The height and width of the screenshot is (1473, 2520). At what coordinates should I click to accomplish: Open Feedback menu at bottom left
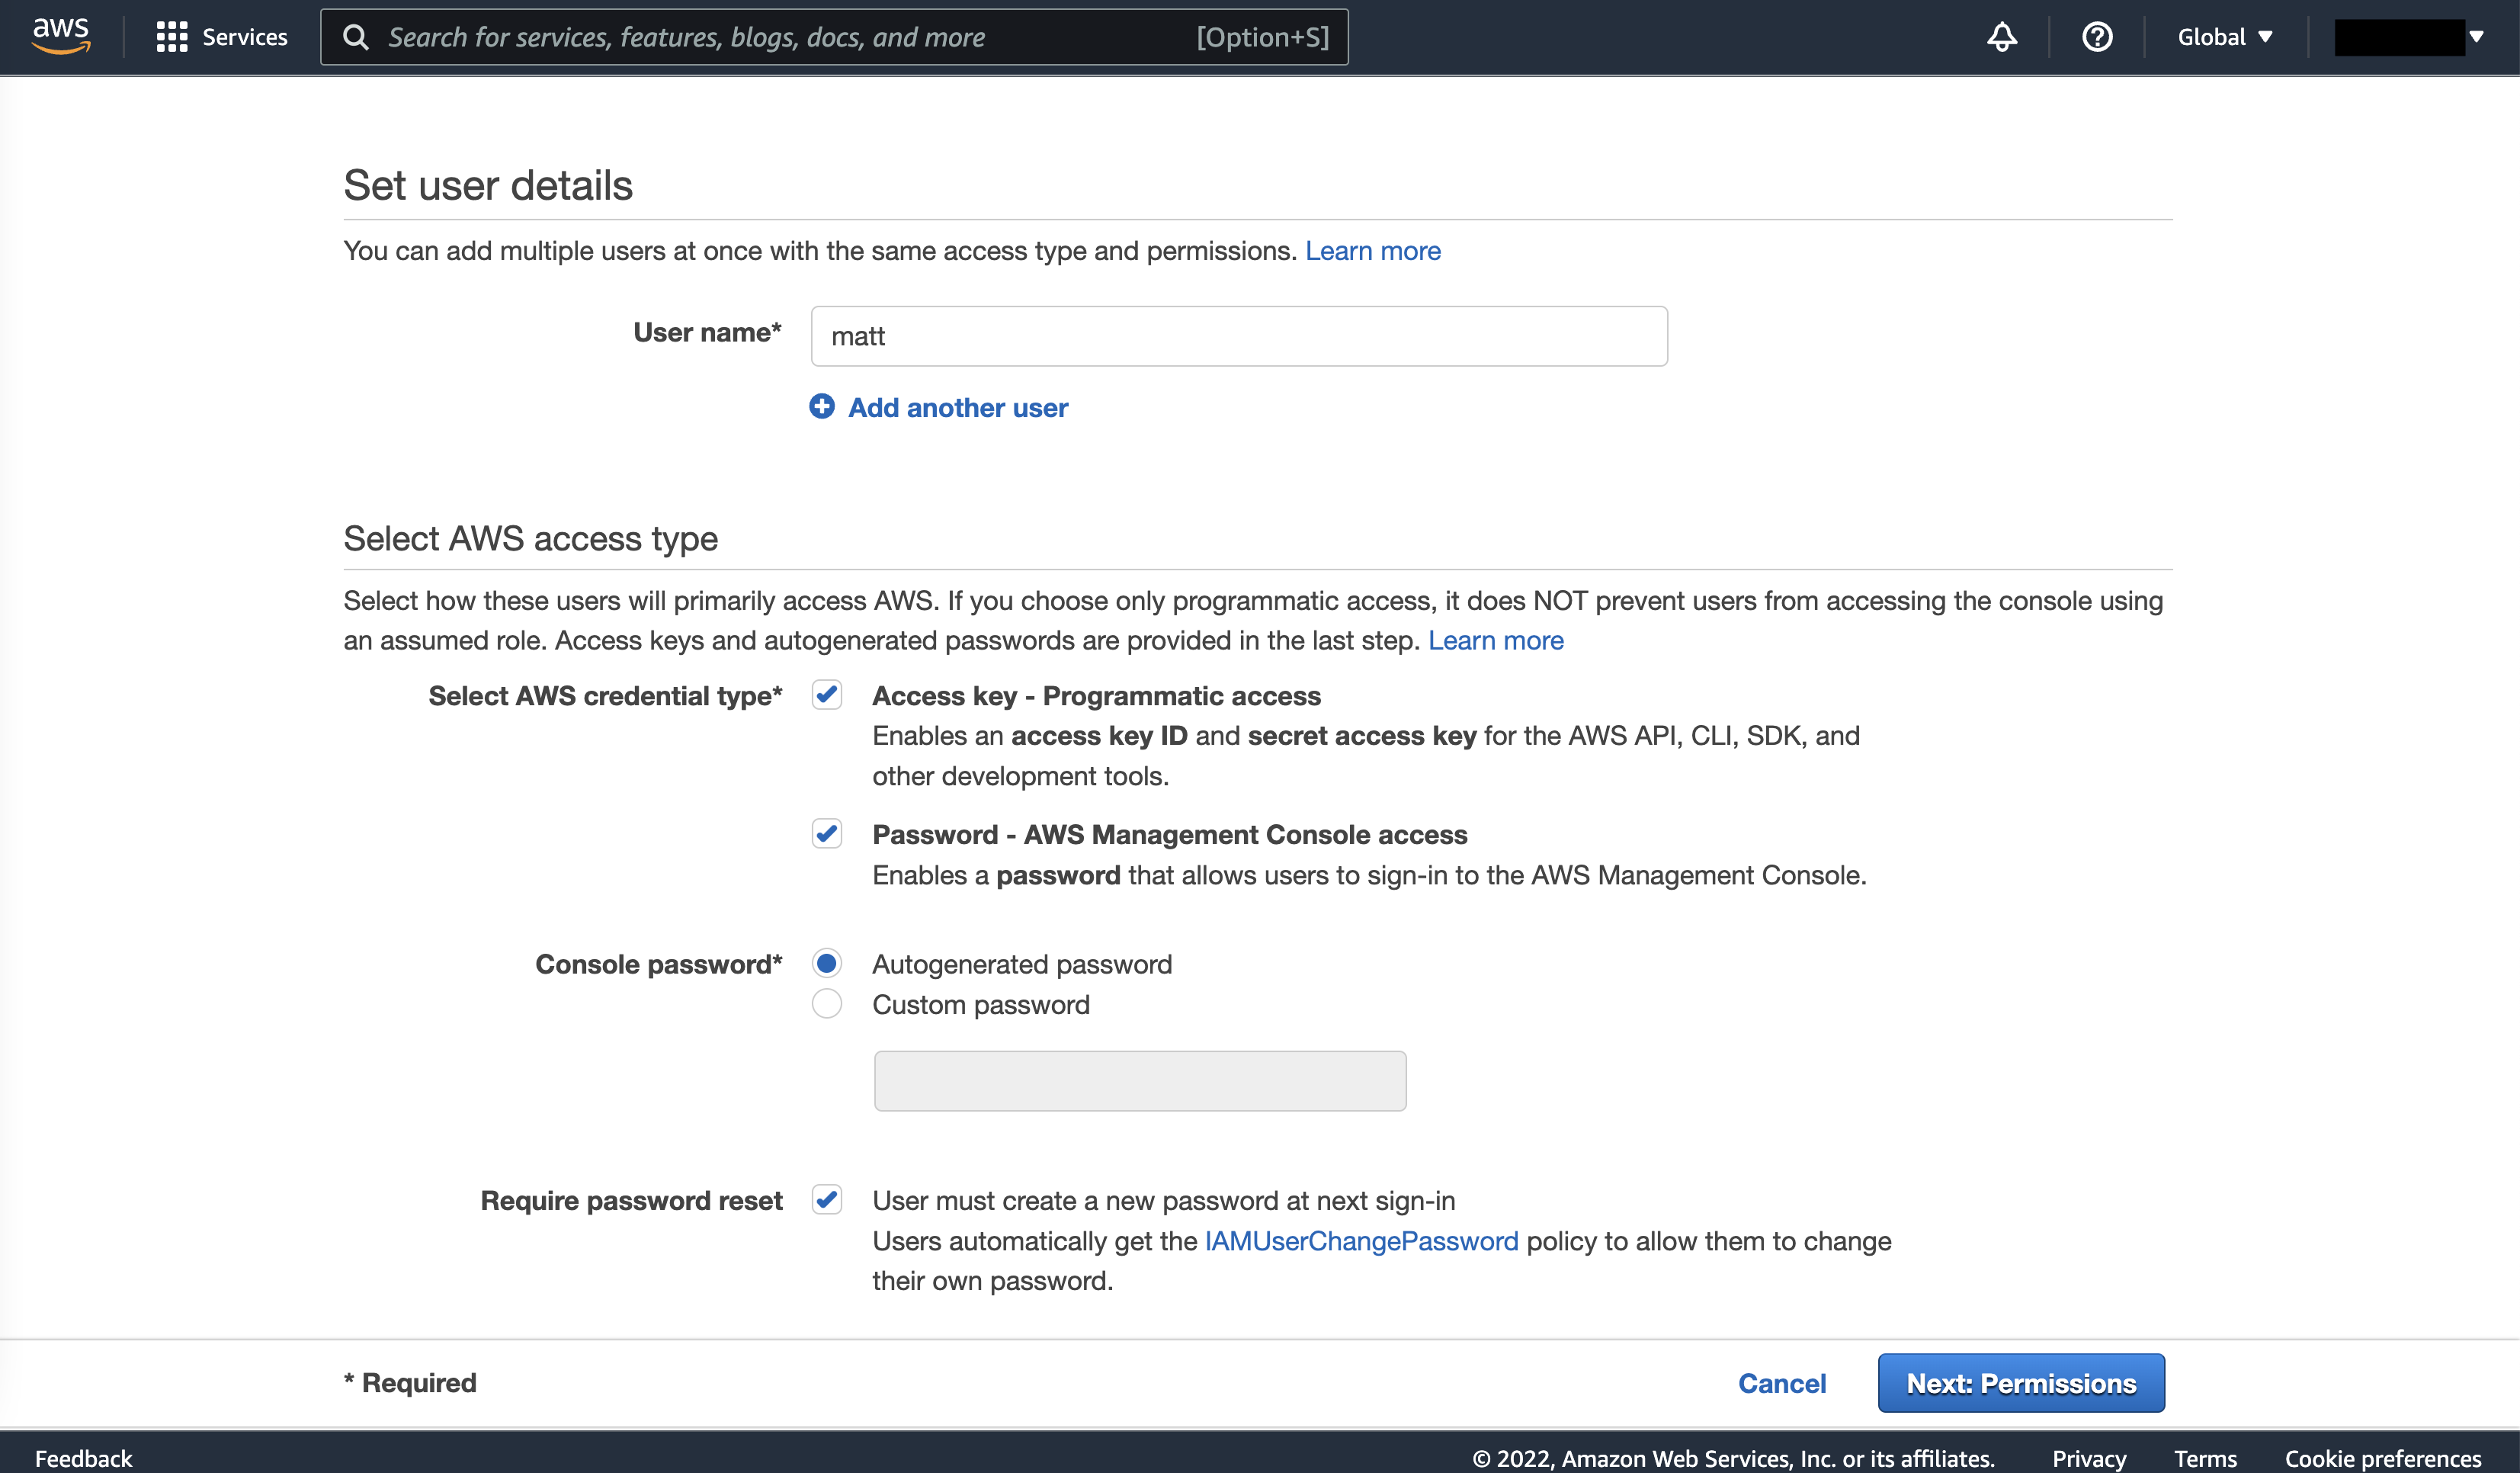click(x=82, y=1455)
